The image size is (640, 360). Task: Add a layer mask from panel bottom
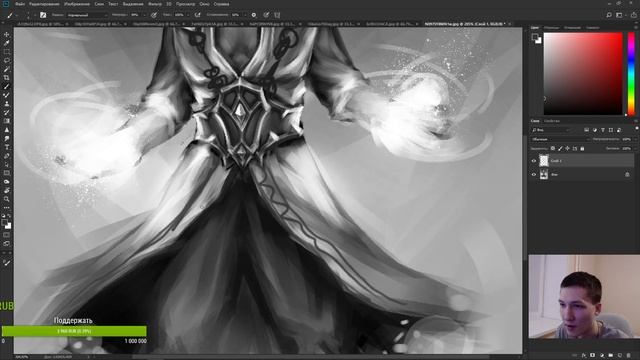(593, 356)
